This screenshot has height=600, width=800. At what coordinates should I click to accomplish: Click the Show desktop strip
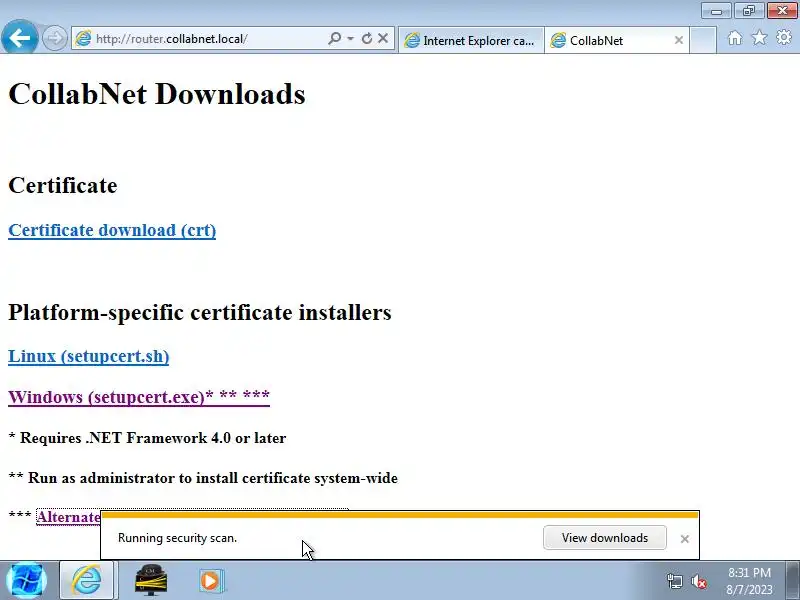point(792,581)
